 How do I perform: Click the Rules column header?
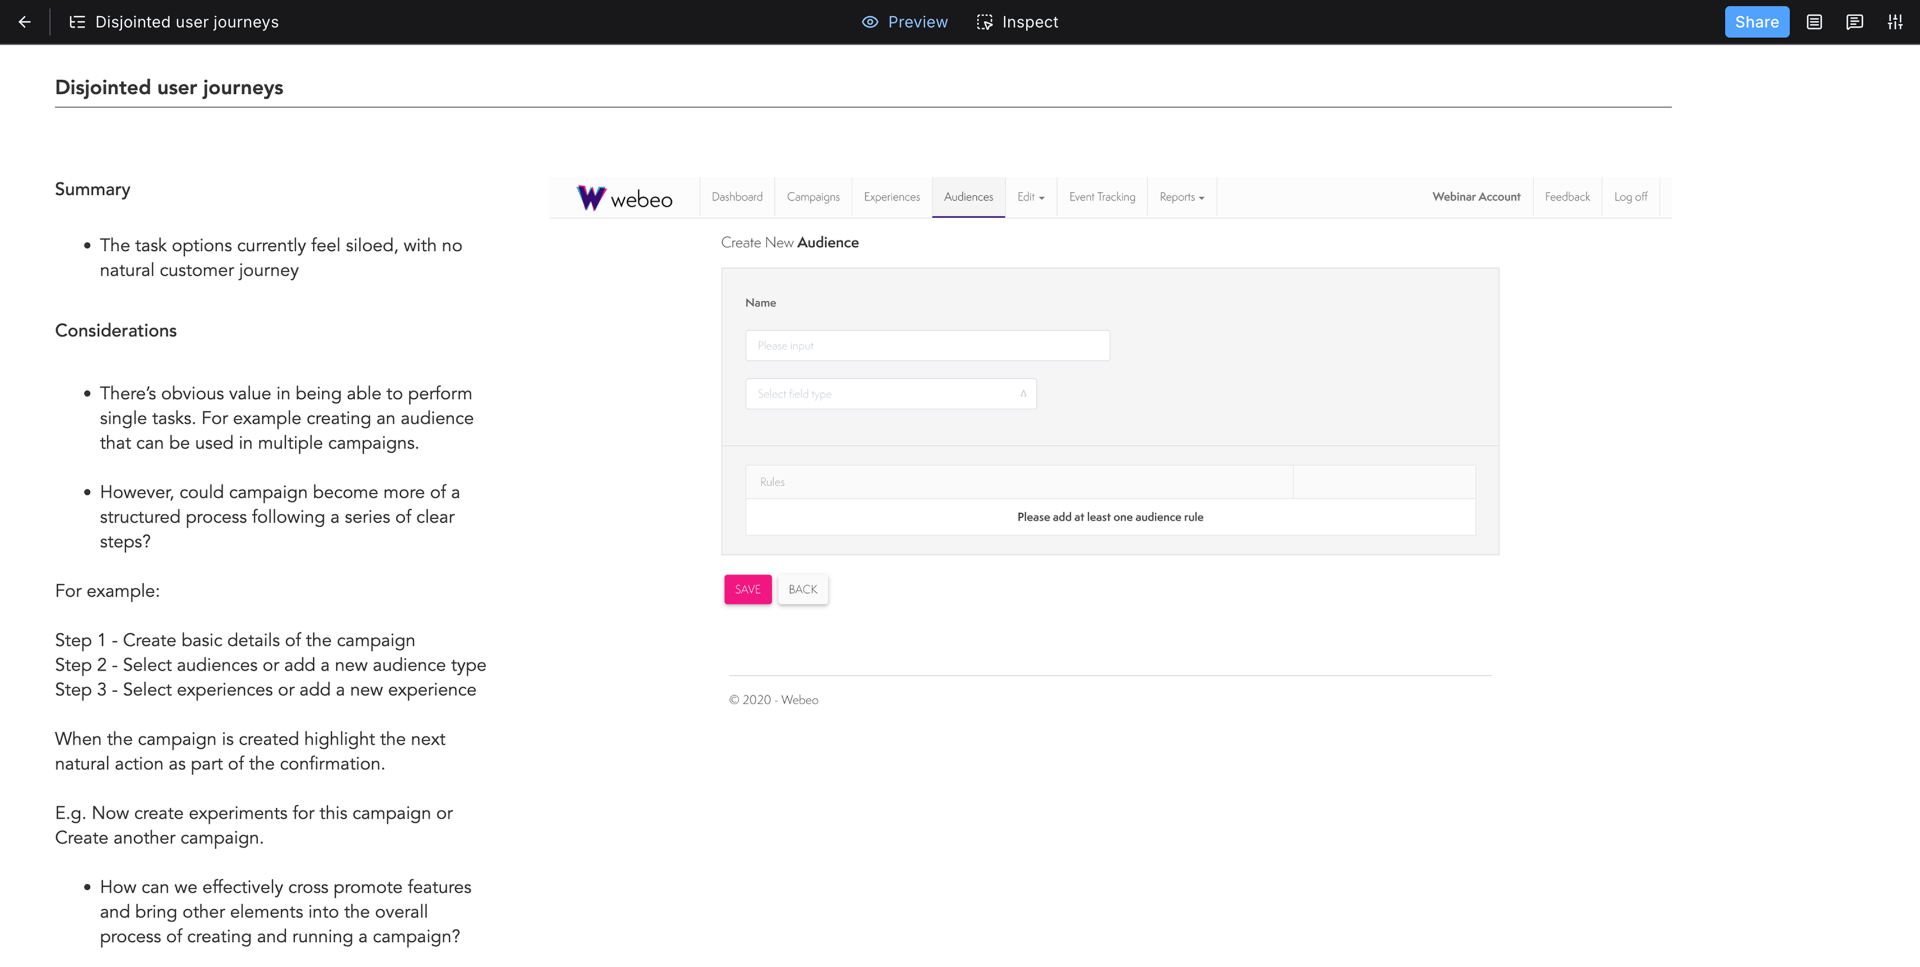click(x=1019, y=482)
